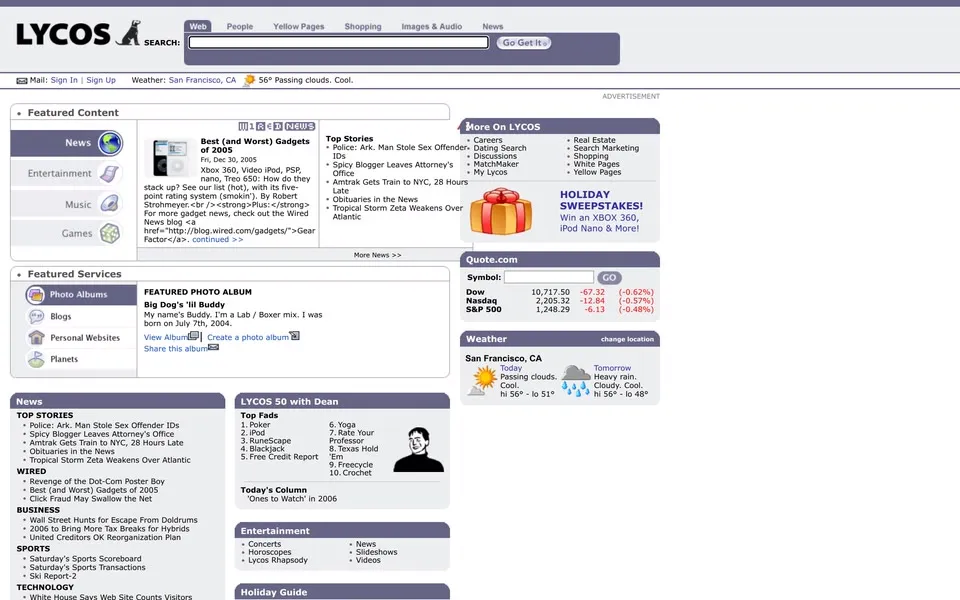Click Free Credit Report fad
960x600 pixels.
click(283, 457)
